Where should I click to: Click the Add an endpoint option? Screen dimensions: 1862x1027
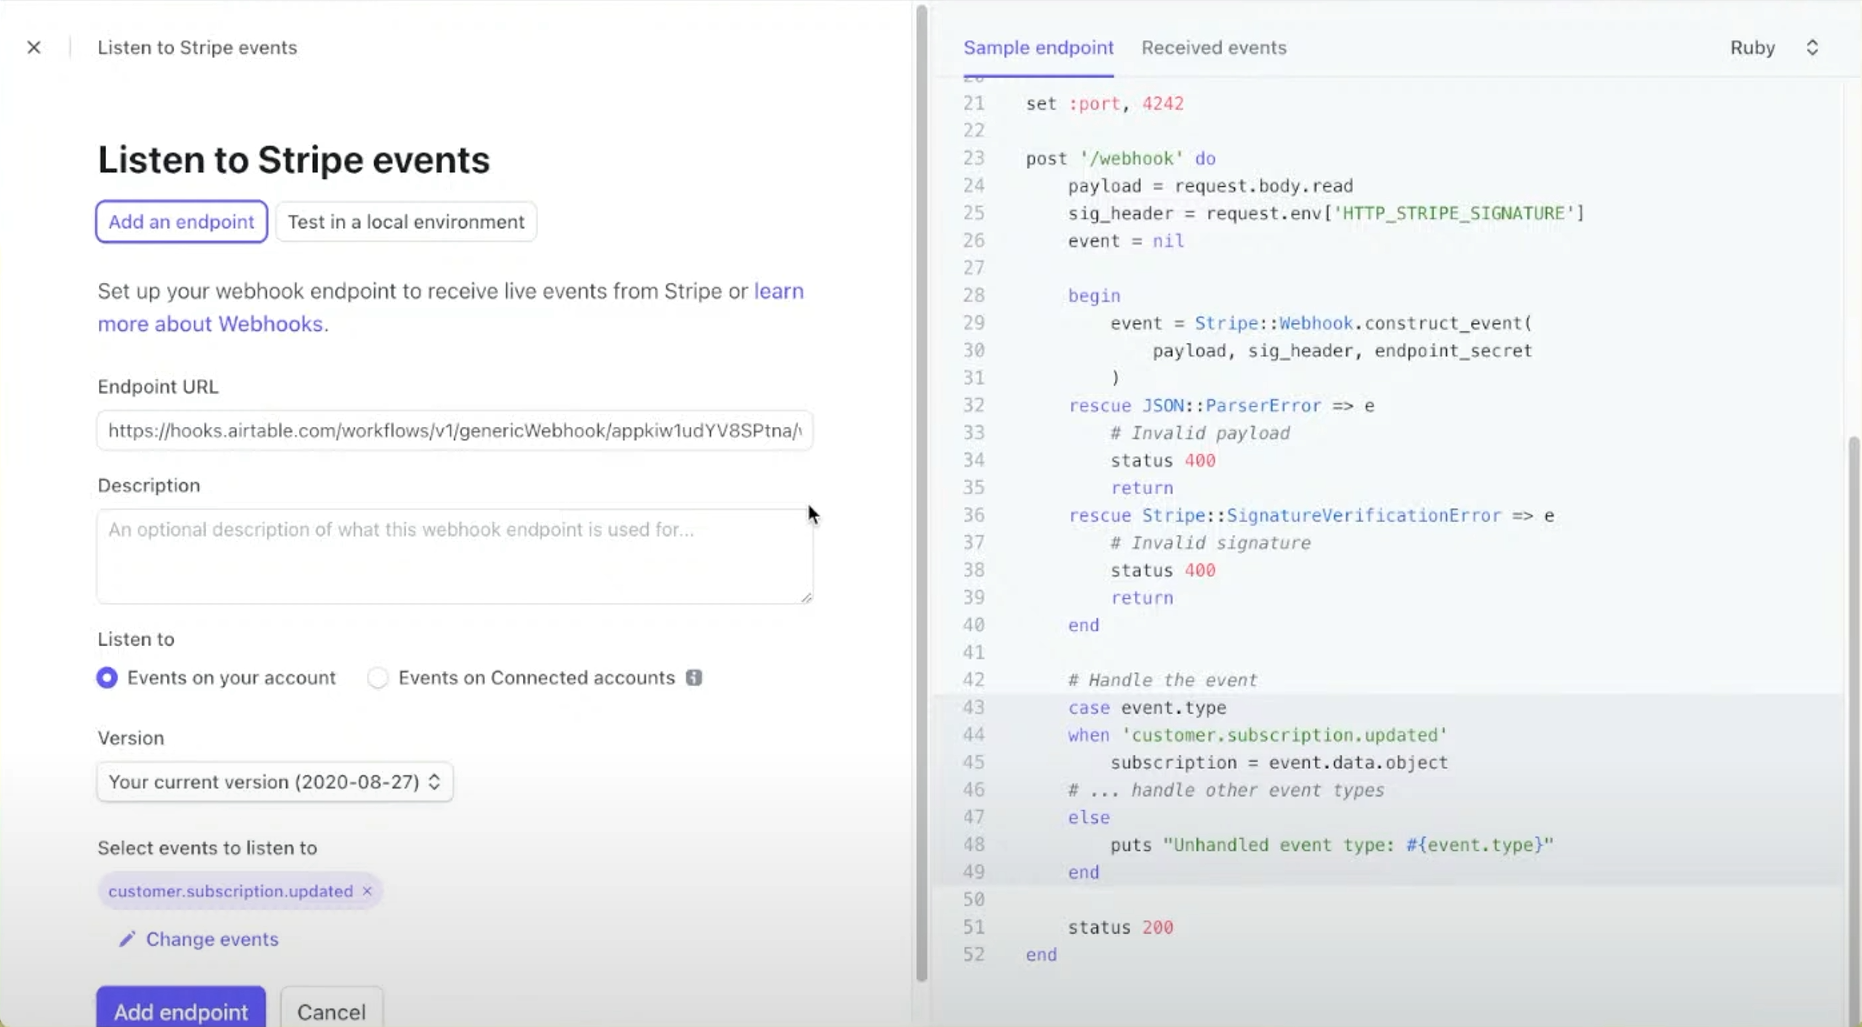pyautogui.click(x=180, y=221)
